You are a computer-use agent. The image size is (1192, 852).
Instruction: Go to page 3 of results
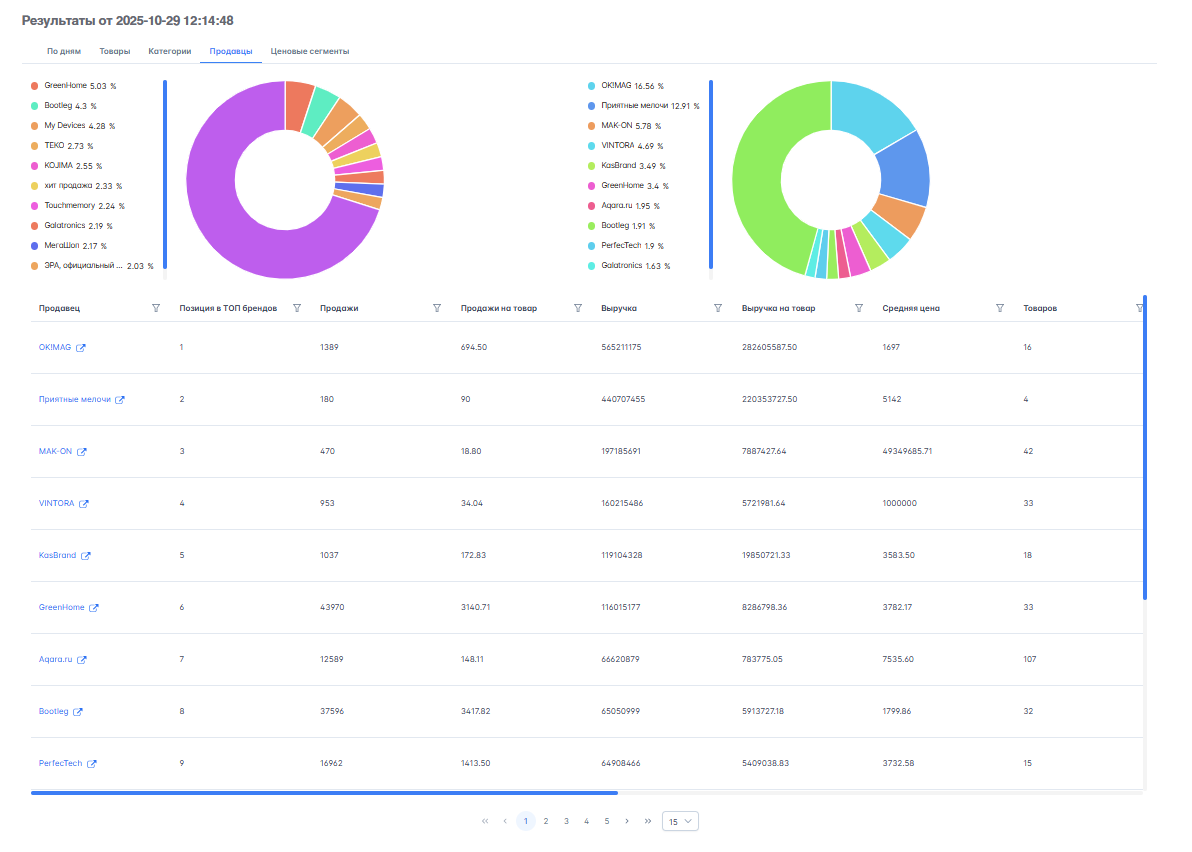click(566, 821)
